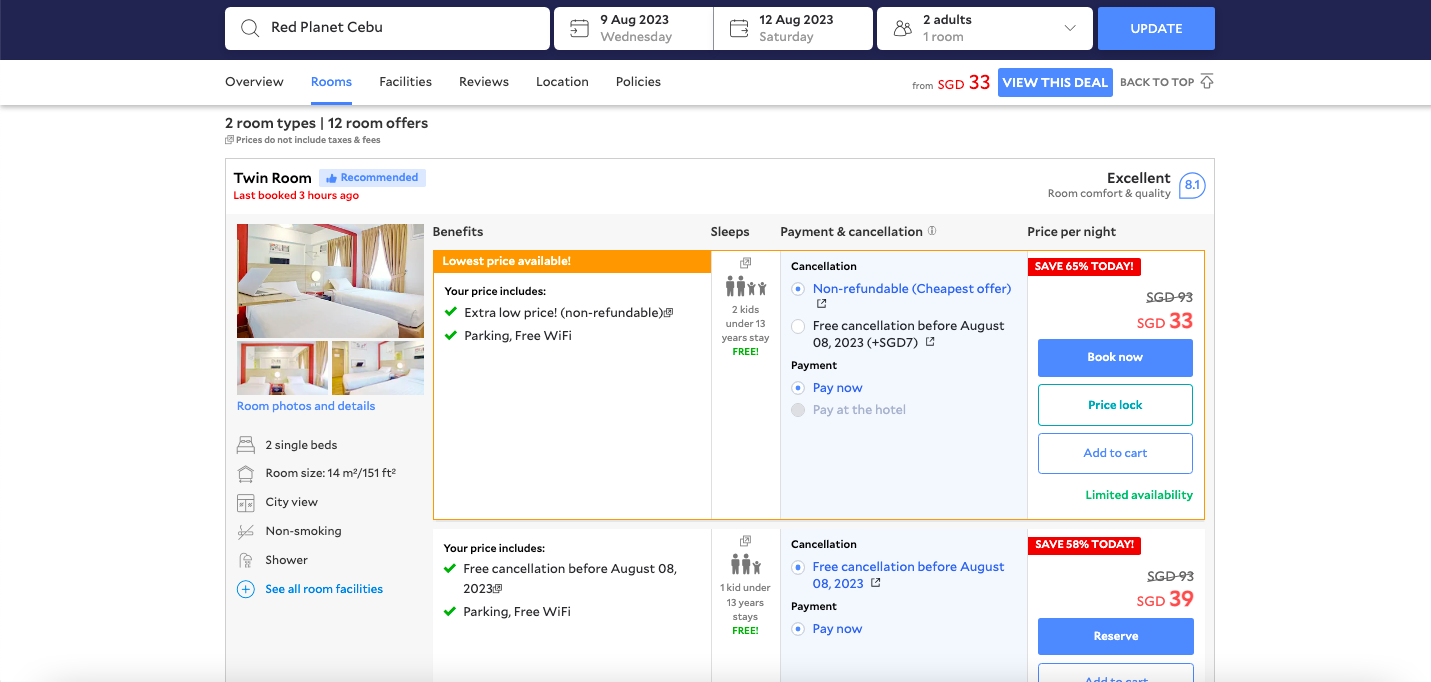
Task: Click the Limited availability text
Action: [x=1139, y=495]
